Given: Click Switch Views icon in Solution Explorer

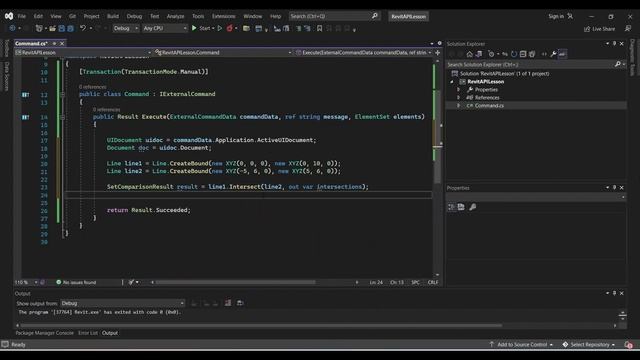Looking at the screenshot, I should pos(479,54).
